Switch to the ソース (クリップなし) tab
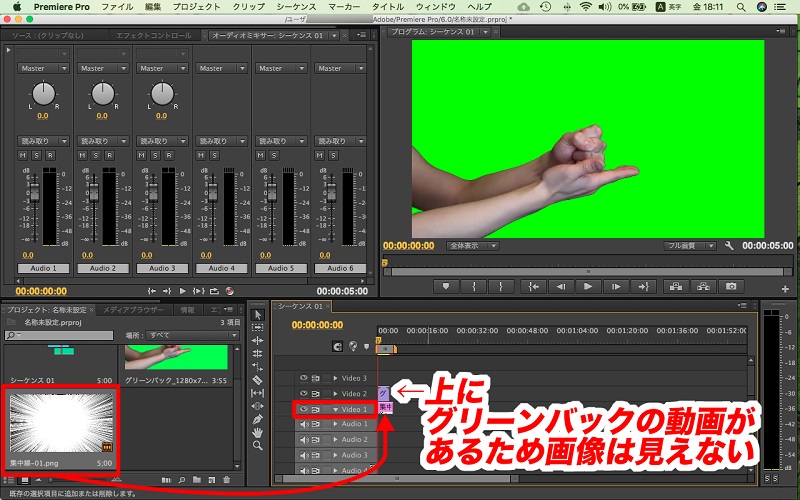The height and width of the screenshot is (500, 800). [x=47, y=35]
